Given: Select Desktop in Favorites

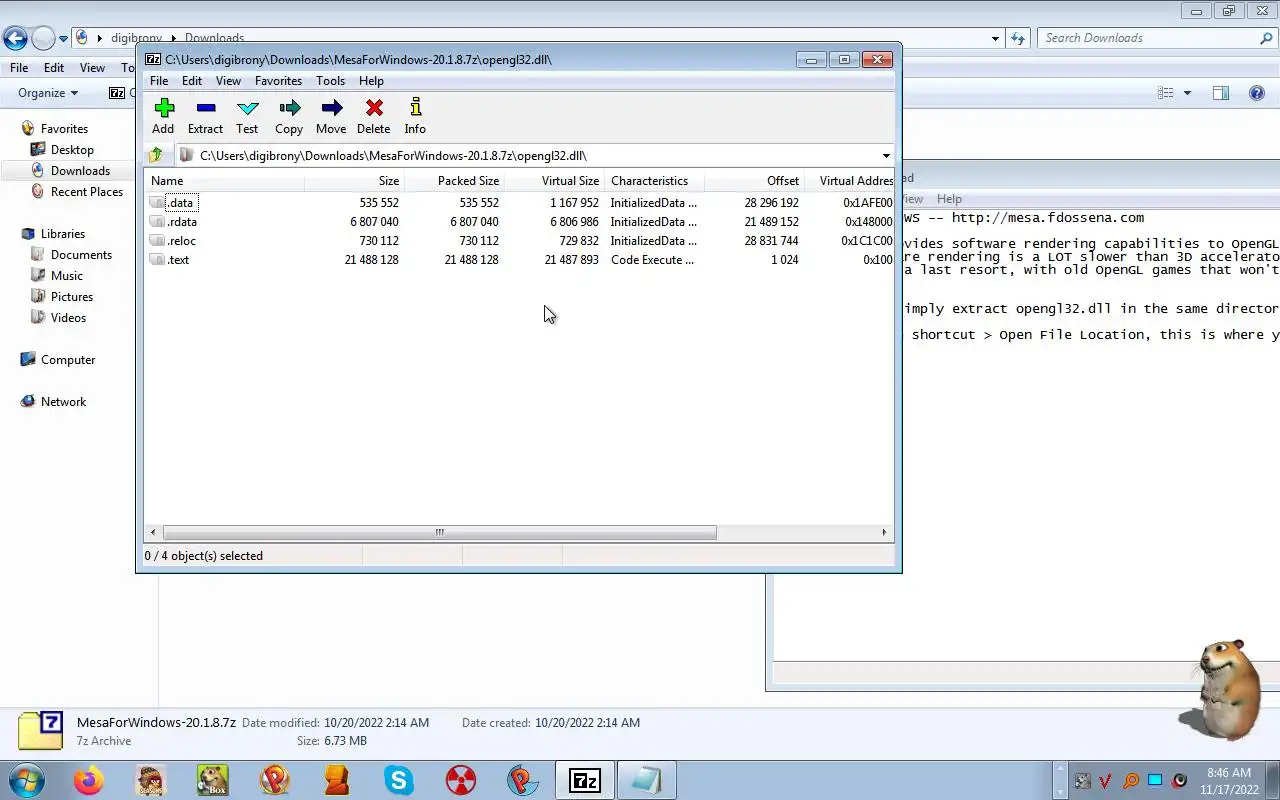Looking at the screenshot, I should [72, 150].
